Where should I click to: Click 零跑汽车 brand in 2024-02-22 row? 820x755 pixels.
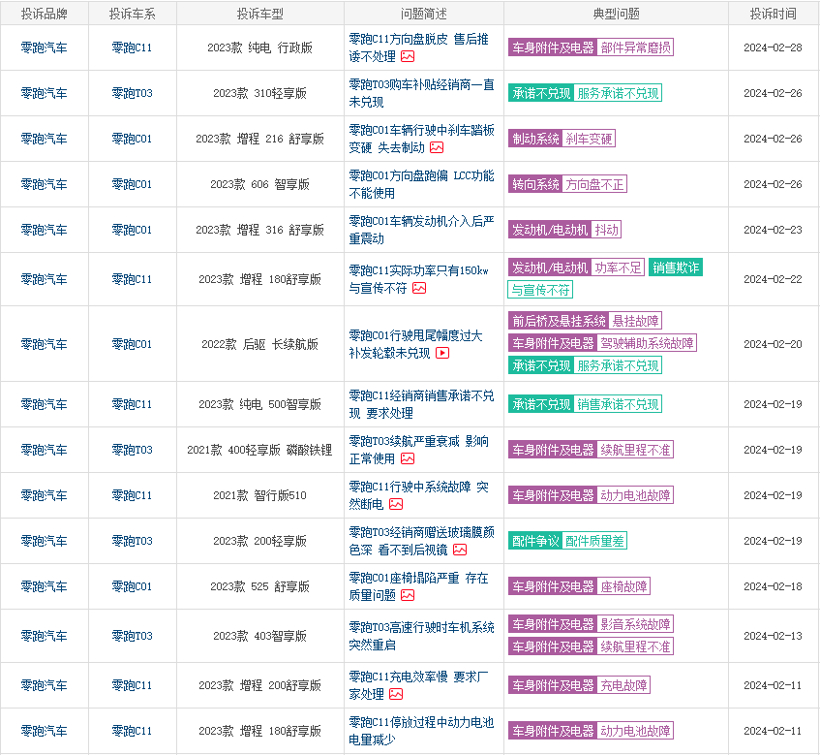click(x=44, y=279)
